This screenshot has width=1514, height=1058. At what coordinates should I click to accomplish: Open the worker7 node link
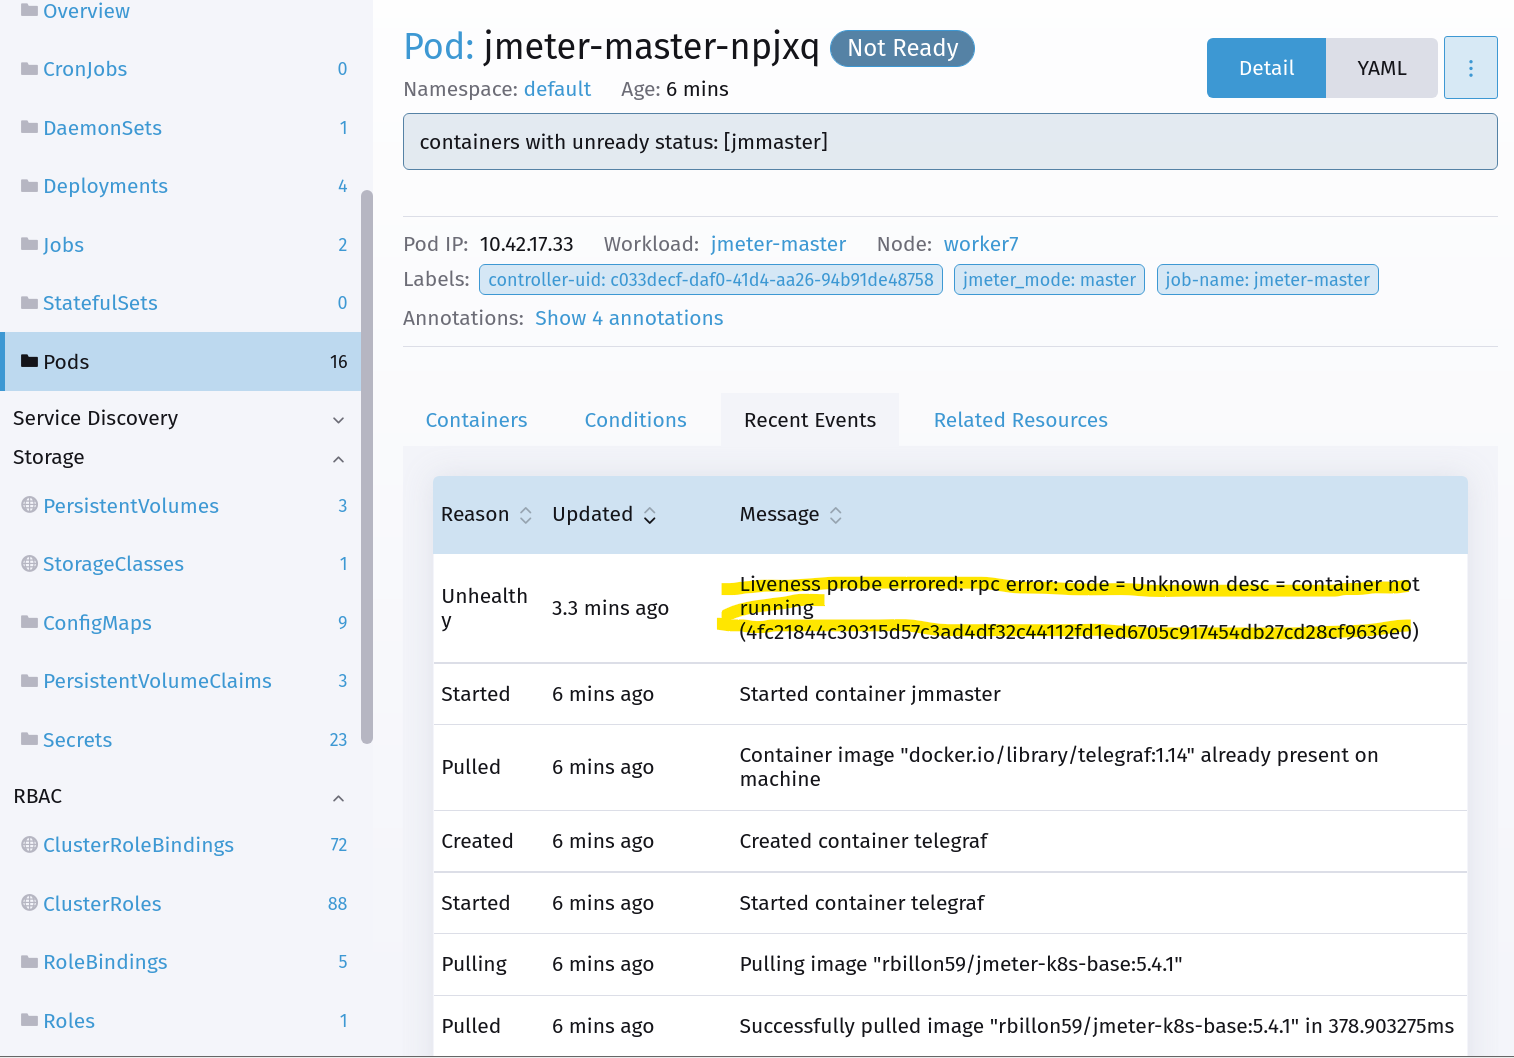tap(981, 243)
